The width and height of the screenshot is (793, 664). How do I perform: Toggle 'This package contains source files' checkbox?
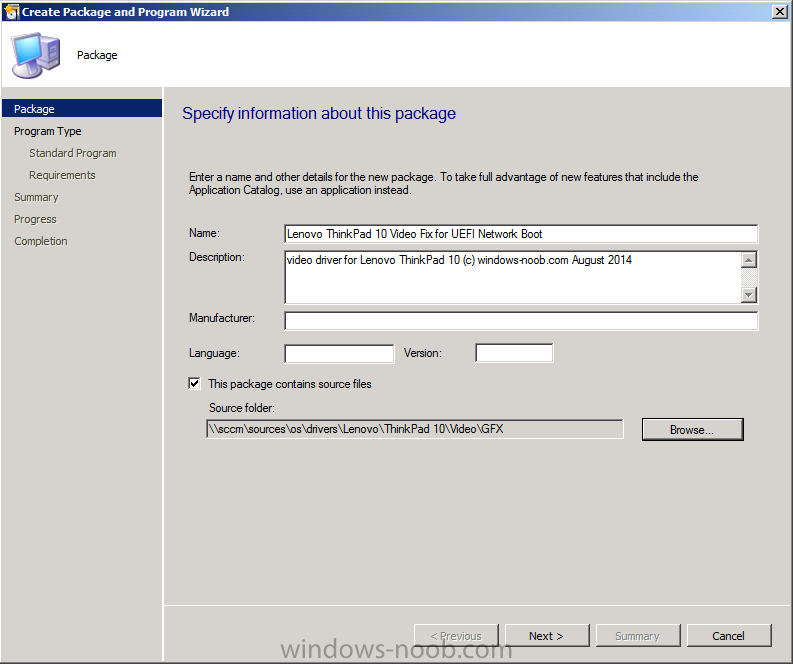(194, 383)
